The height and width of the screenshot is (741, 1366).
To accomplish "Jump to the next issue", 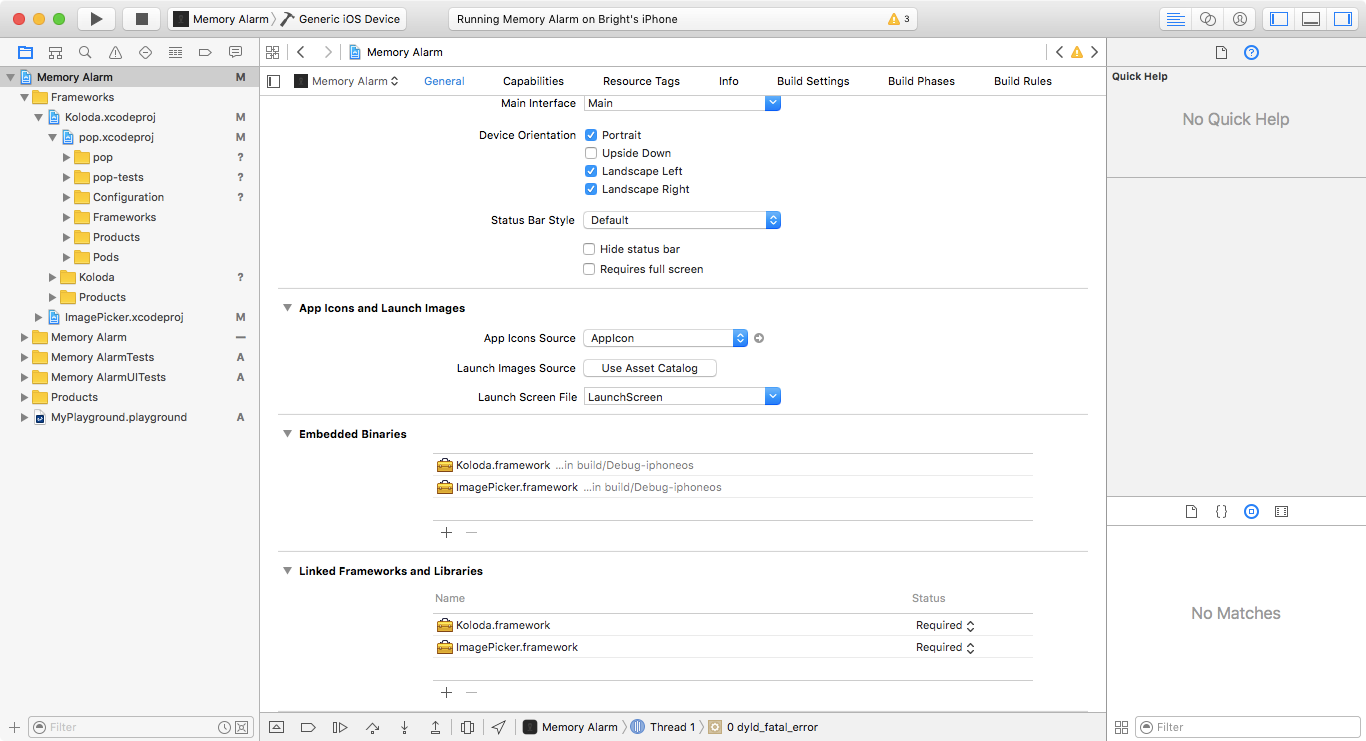I will click(1095, 52).
